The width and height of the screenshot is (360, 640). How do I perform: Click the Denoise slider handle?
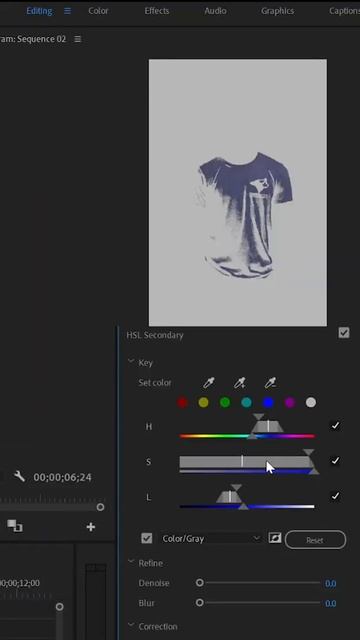point(199,583)
